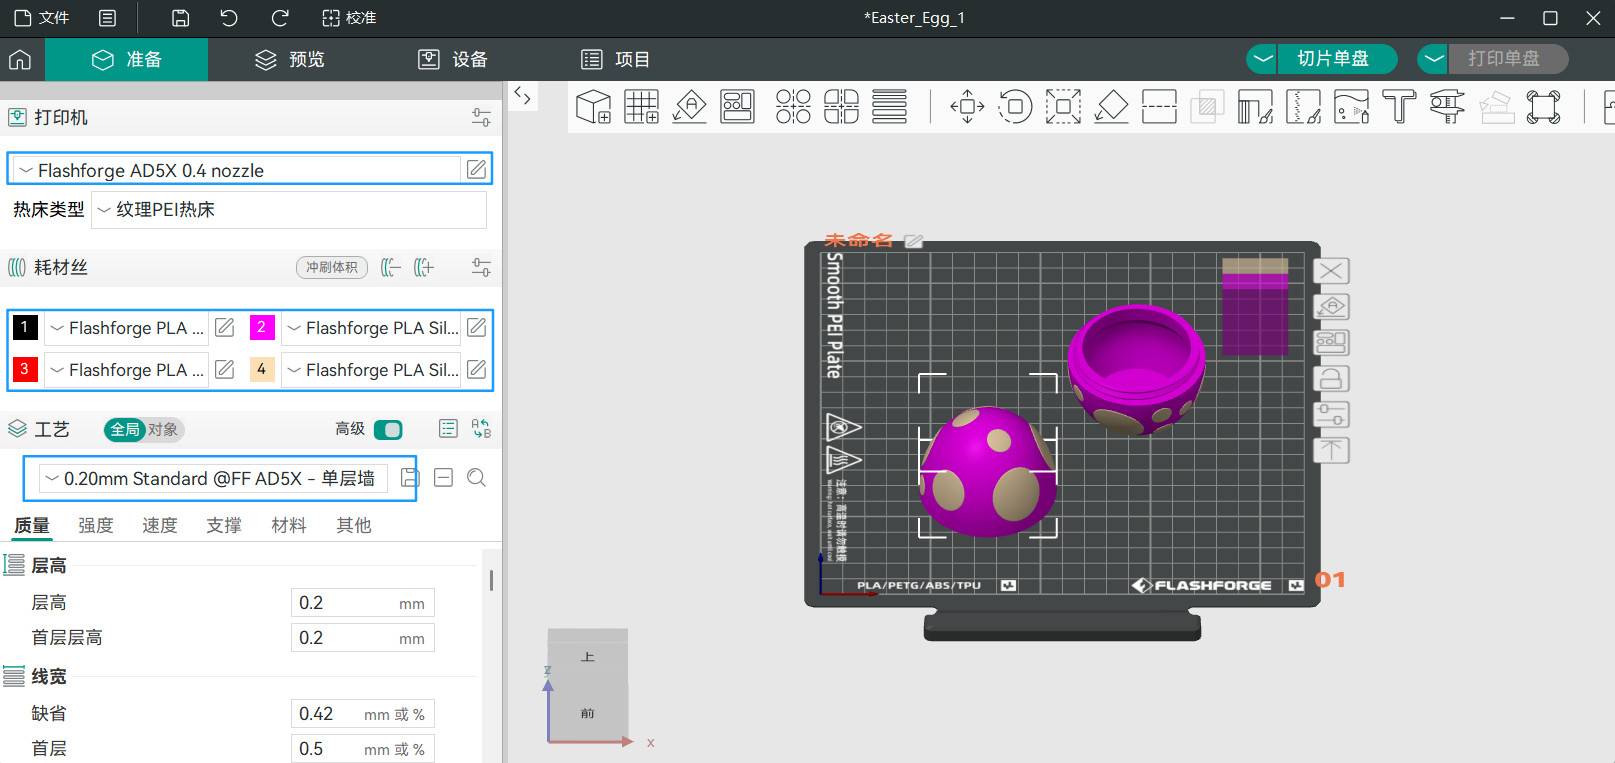Screen dimensions: 1615x763
Task: Open the 强度 strength settings tab
Action: pos(96,525)
